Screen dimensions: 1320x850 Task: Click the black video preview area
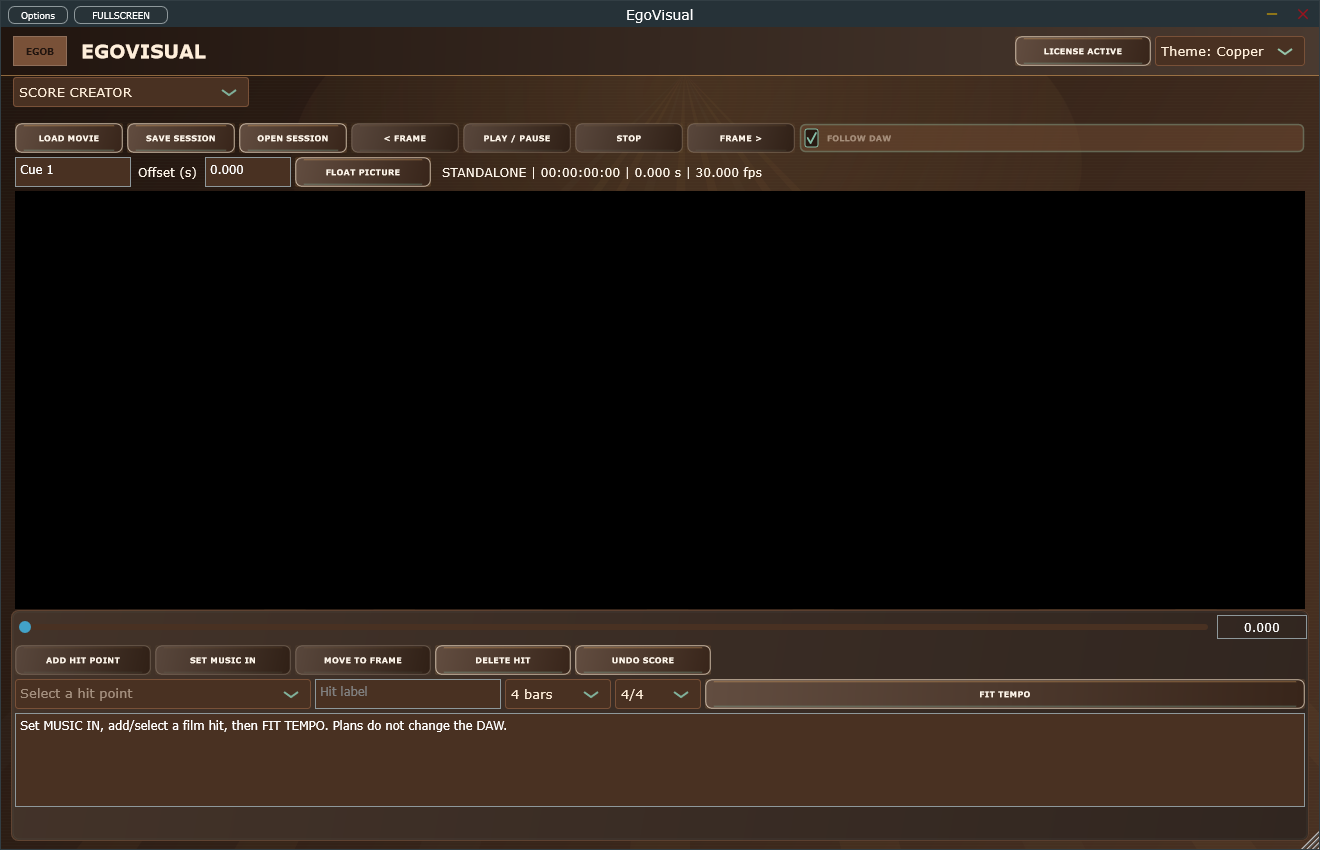click(x=660, y=399)
